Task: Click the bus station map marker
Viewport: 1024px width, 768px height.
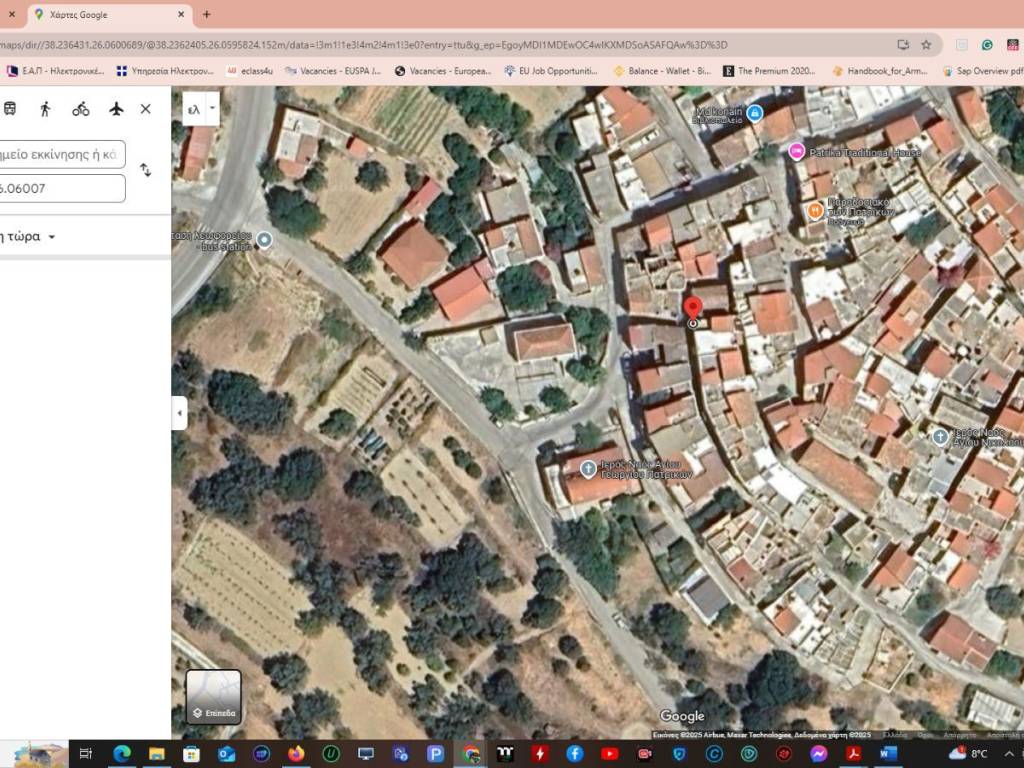Action: coord(264,240)
